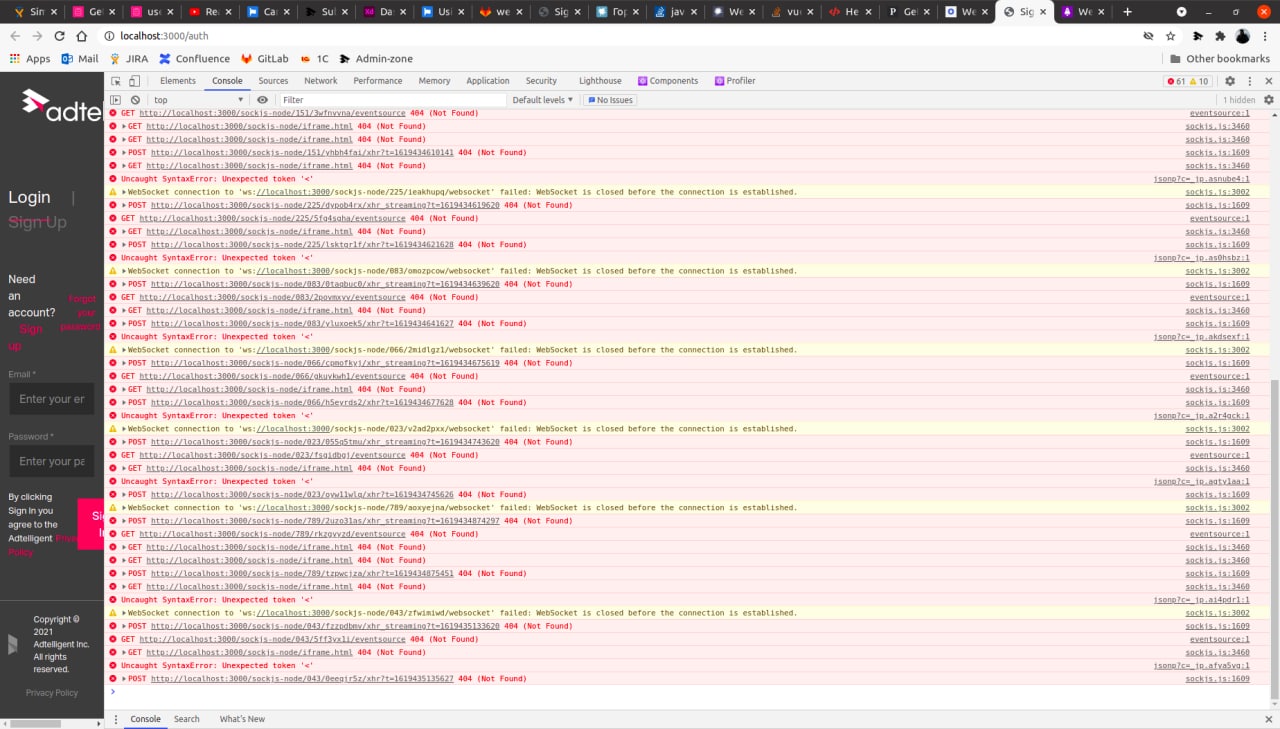Bookmark this page with star icon
Viewport: 1280px width, 729px height.
coord(1171,36)
